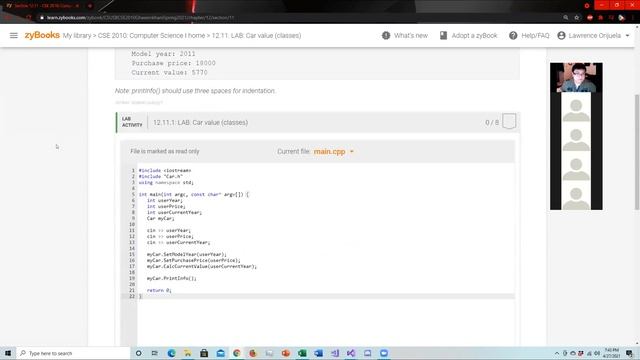Launch Microsoft Edge from taskbar
640x360 pixels.
tap(171, 353)
